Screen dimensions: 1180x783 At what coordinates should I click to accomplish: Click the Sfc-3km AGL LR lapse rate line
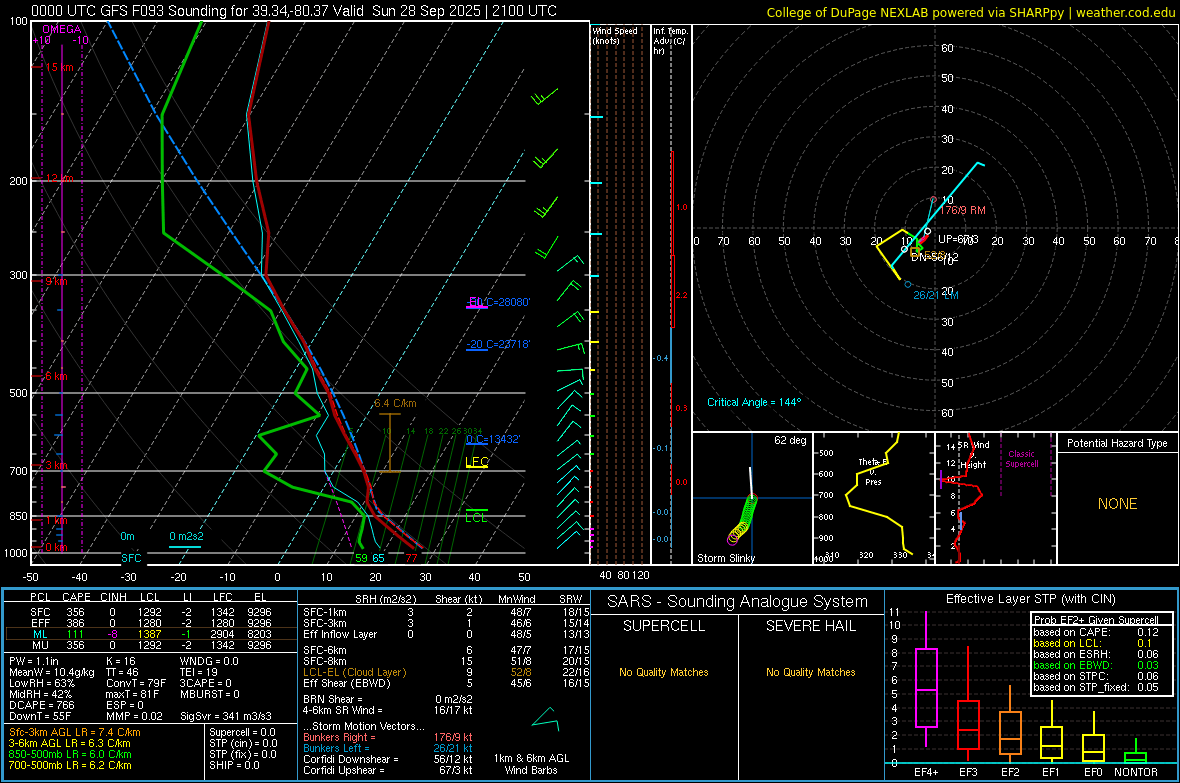point(75,732)
